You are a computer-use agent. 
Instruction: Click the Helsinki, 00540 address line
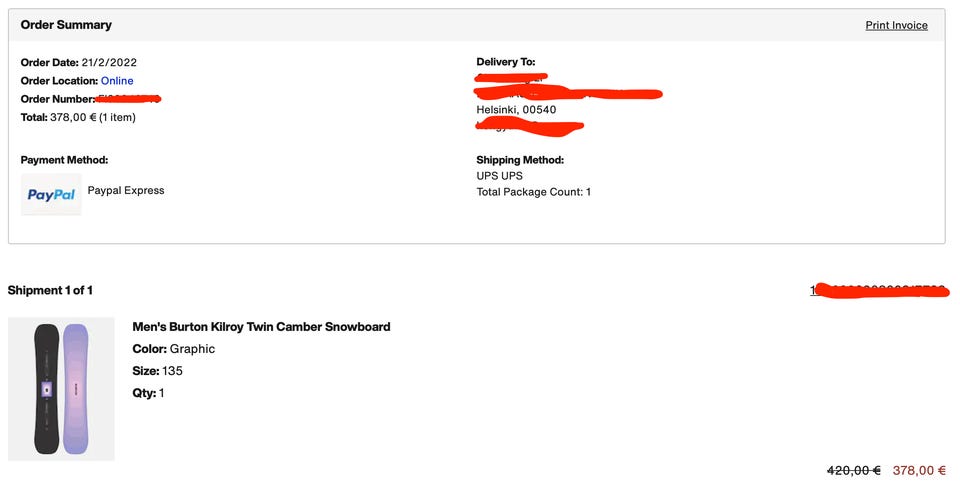click(x=516, y=110)
